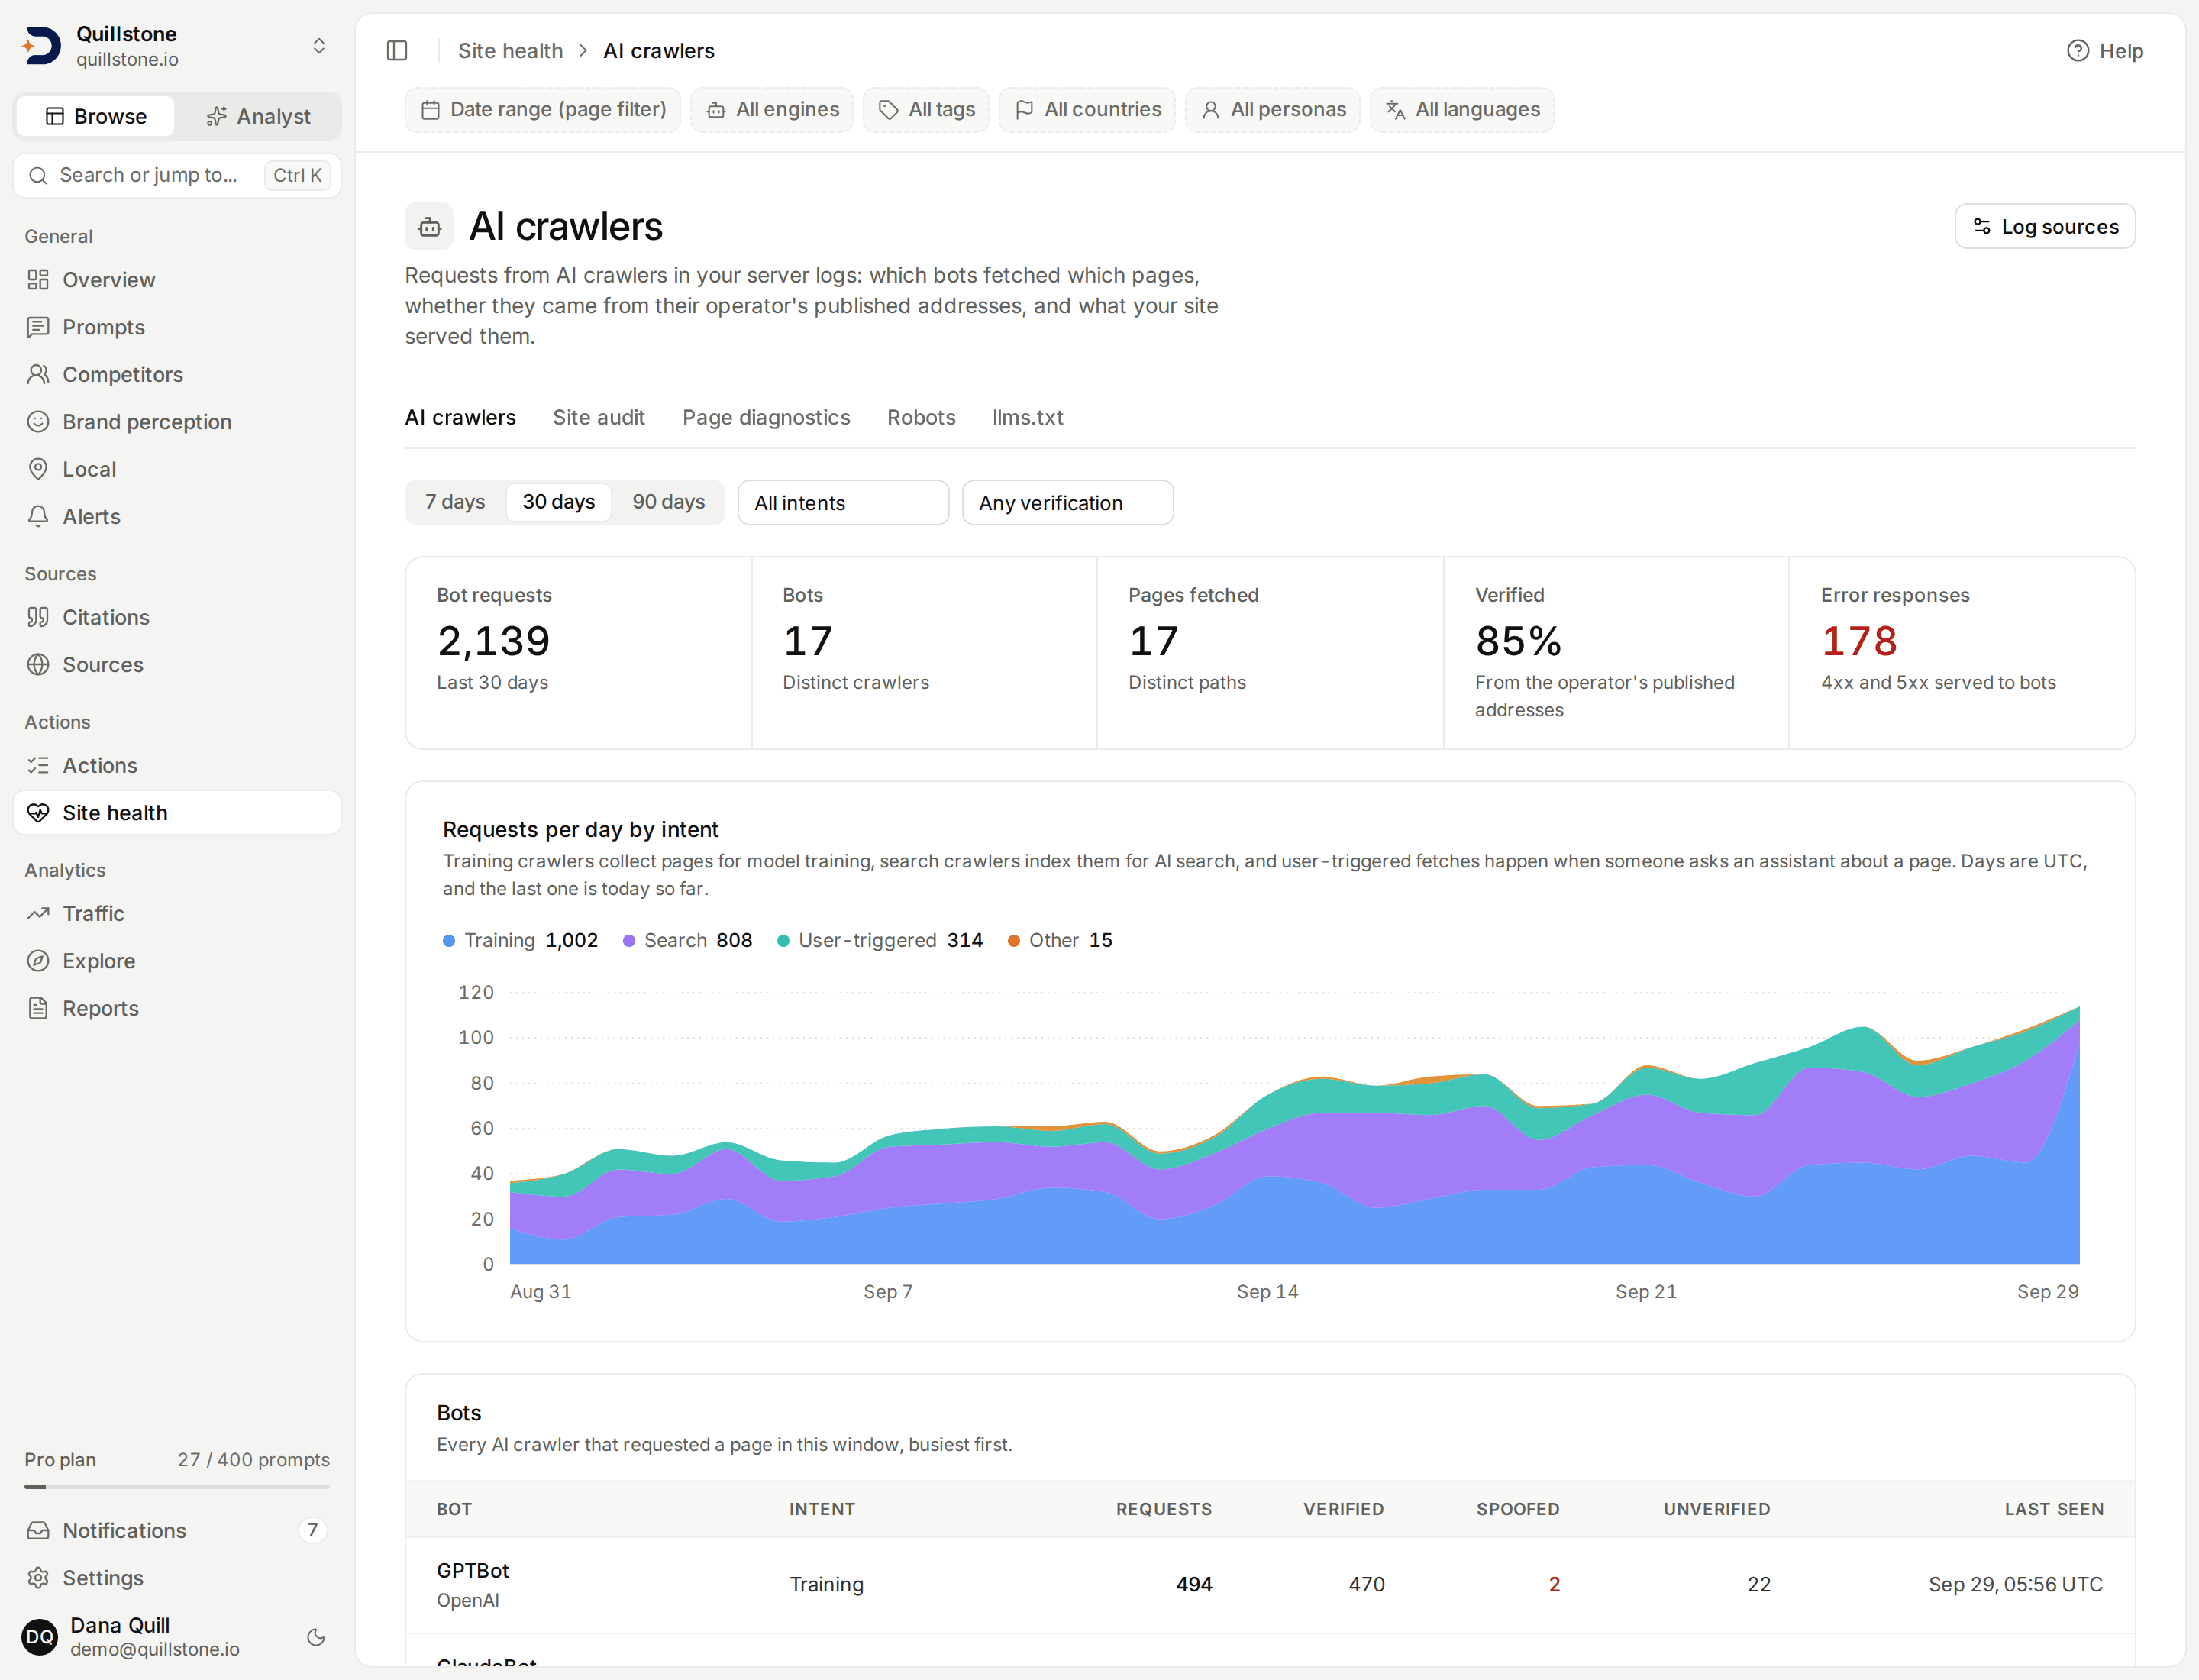Open the Any verification dropdown
Viewport: 2199px width, 1680px height.
[1068, 503]
